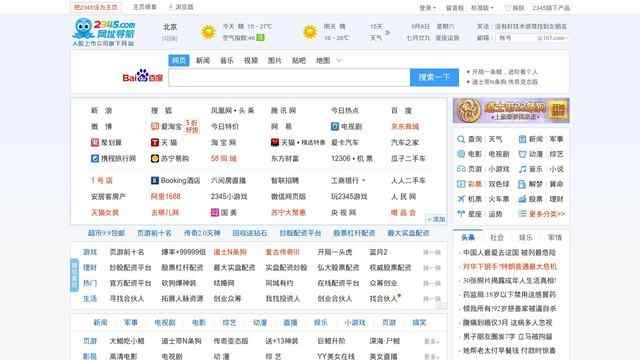Click the 动漫 icon in sidebar
The height and width of the screenshot is (360, 640).
click(522, 154)
